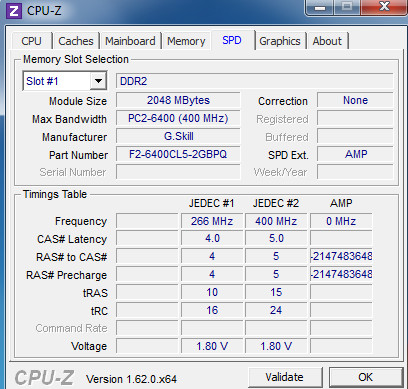The height and width of the screenshot is (389, 408).
Task: Click the Validate button
Action: [285, 377]
